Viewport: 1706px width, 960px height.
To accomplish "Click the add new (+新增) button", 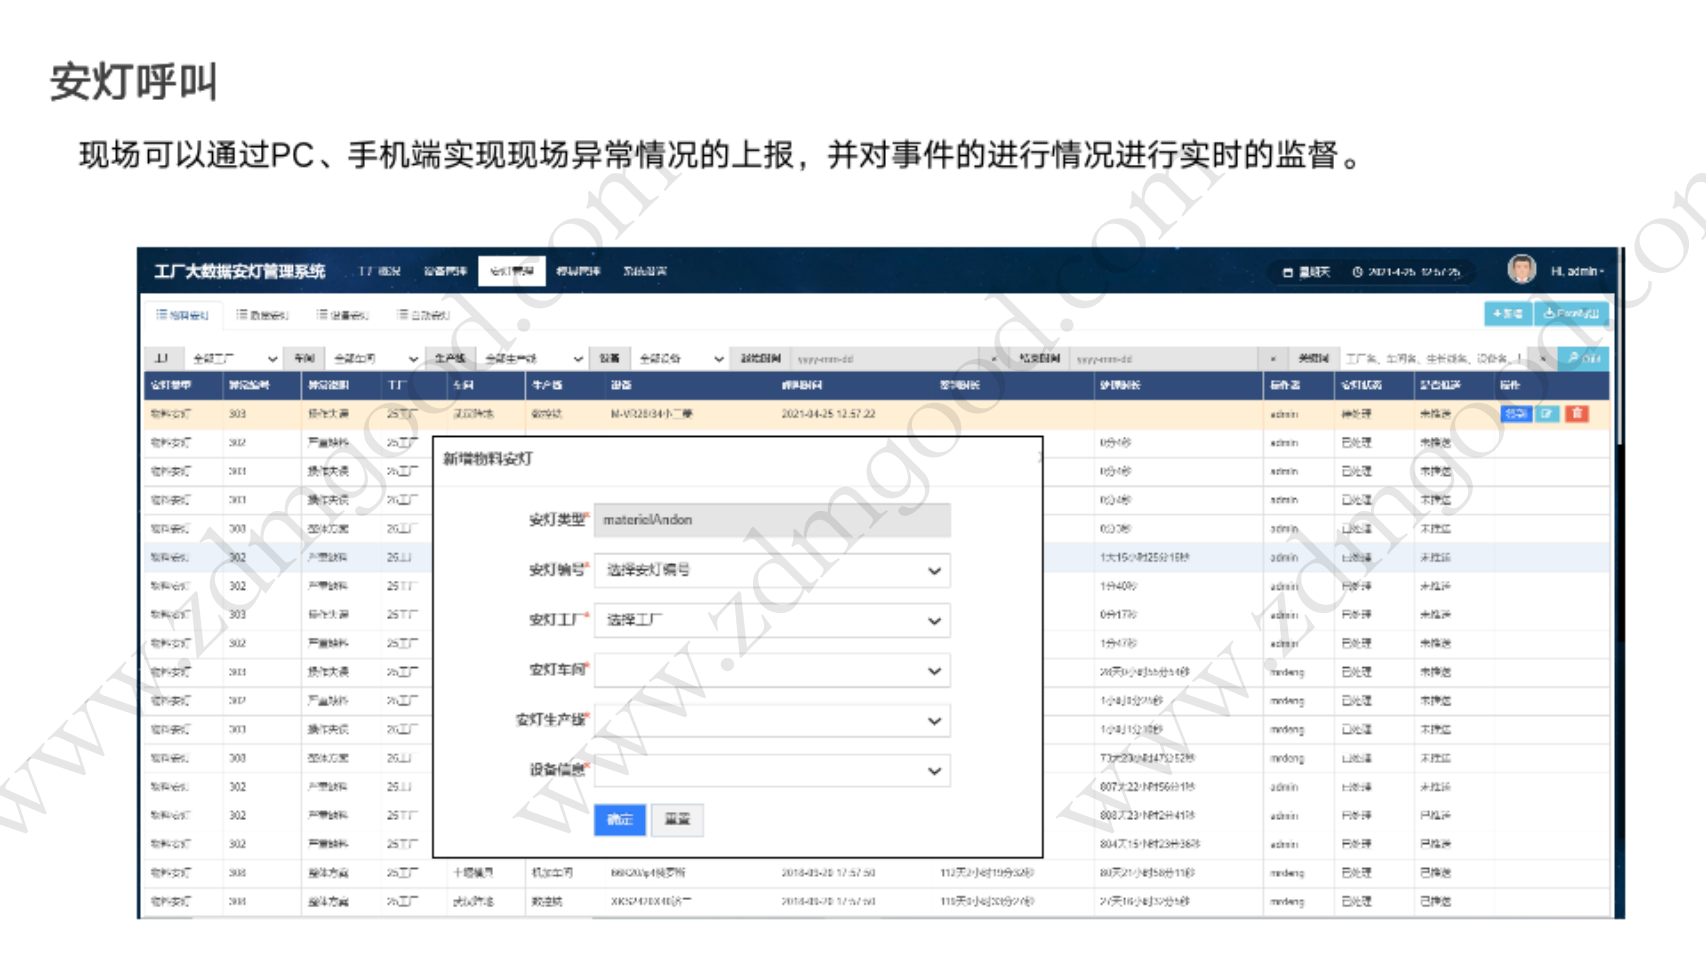I will 1507,314.
